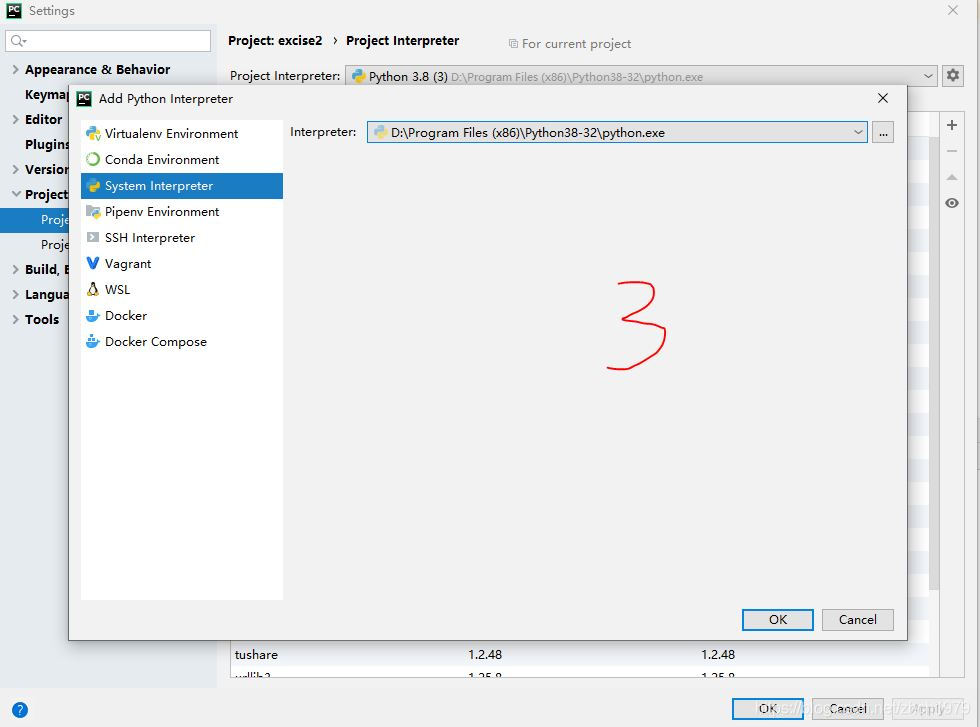The height and width of the screenshot is (727, 980).
Task: Select Virtualenv Environment in interpreter list
Action: click(x=171, y=134)
